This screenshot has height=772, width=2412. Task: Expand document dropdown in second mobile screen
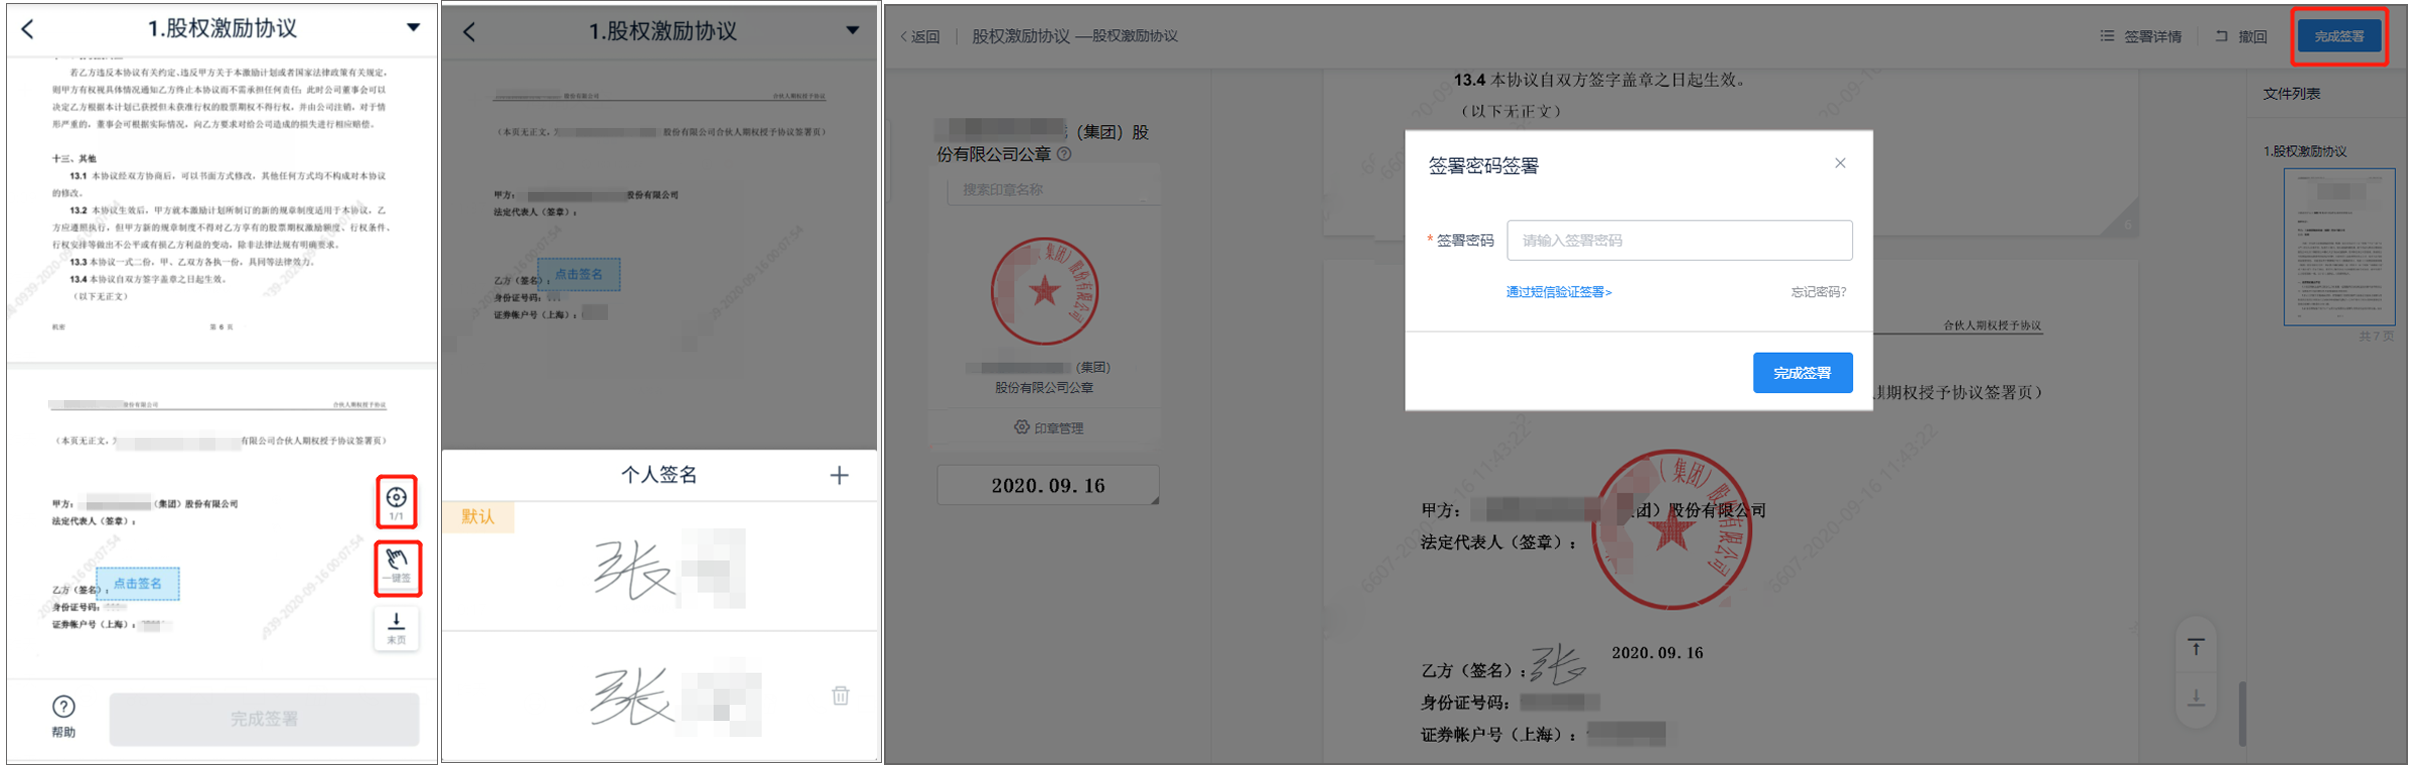point(852,30)
